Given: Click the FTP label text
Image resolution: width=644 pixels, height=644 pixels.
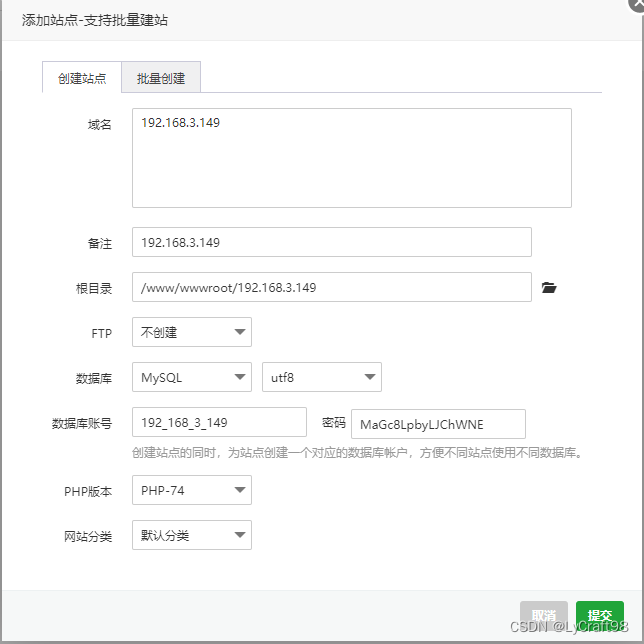Looking at the screenshot, I should (x=101, y=334).
